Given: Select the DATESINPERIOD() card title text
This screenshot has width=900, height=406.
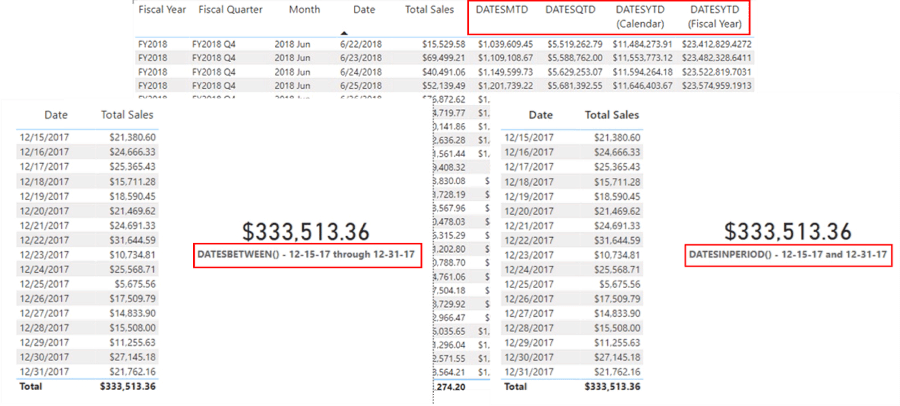Looking at the screenshot, I should click(788, 253).
